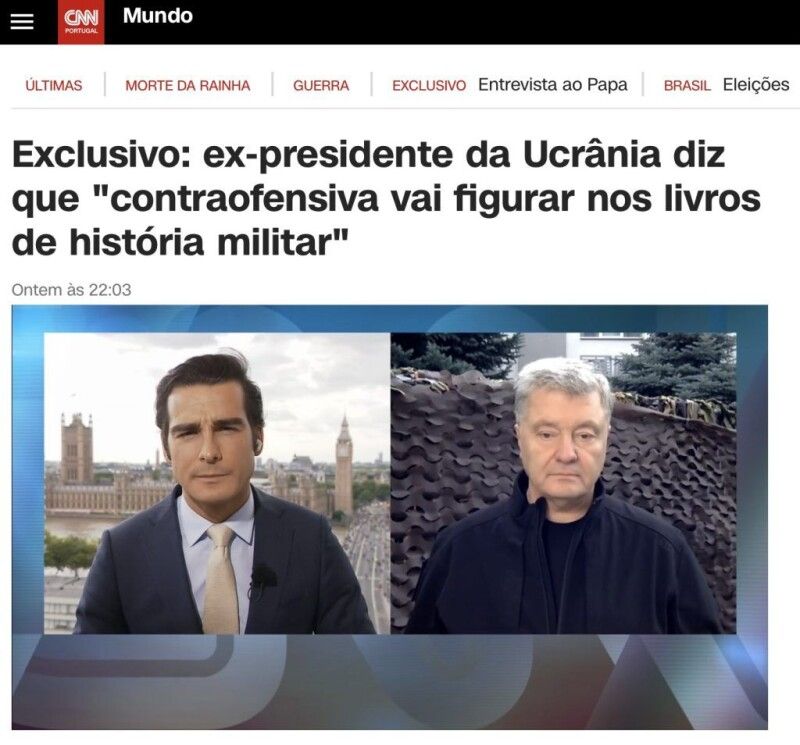Viewport: 800px width, 745px height.
Task: Click the Parliament tower left of the anchor
Action: (x=77, y=448)
